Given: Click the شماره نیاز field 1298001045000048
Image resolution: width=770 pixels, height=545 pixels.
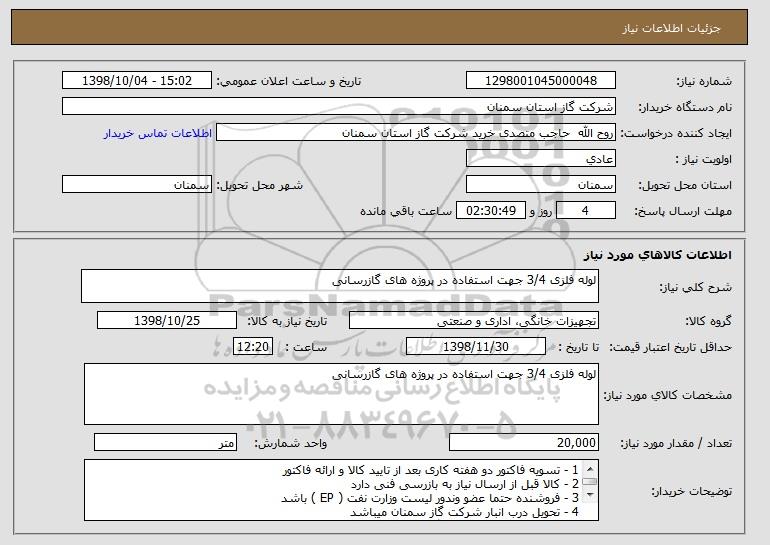Looking at the screenshot, I should click(x=541, y=81).
